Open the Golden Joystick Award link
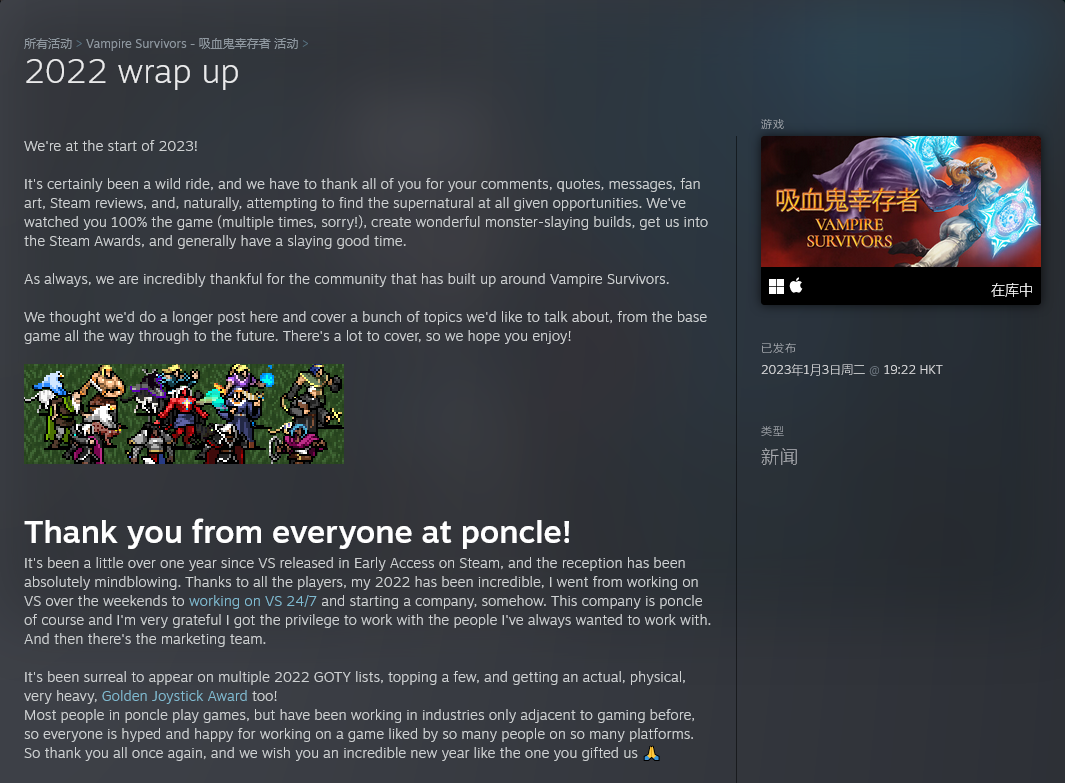The width and height of the screenshot is (1065, 783). (175, 696)
